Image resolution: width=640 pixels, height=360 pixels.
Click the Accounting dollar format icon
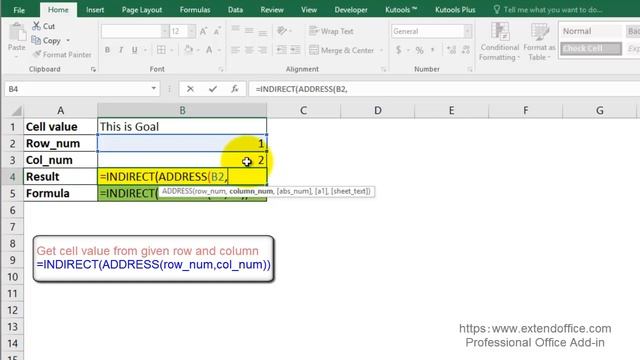(x=398, y=50)
